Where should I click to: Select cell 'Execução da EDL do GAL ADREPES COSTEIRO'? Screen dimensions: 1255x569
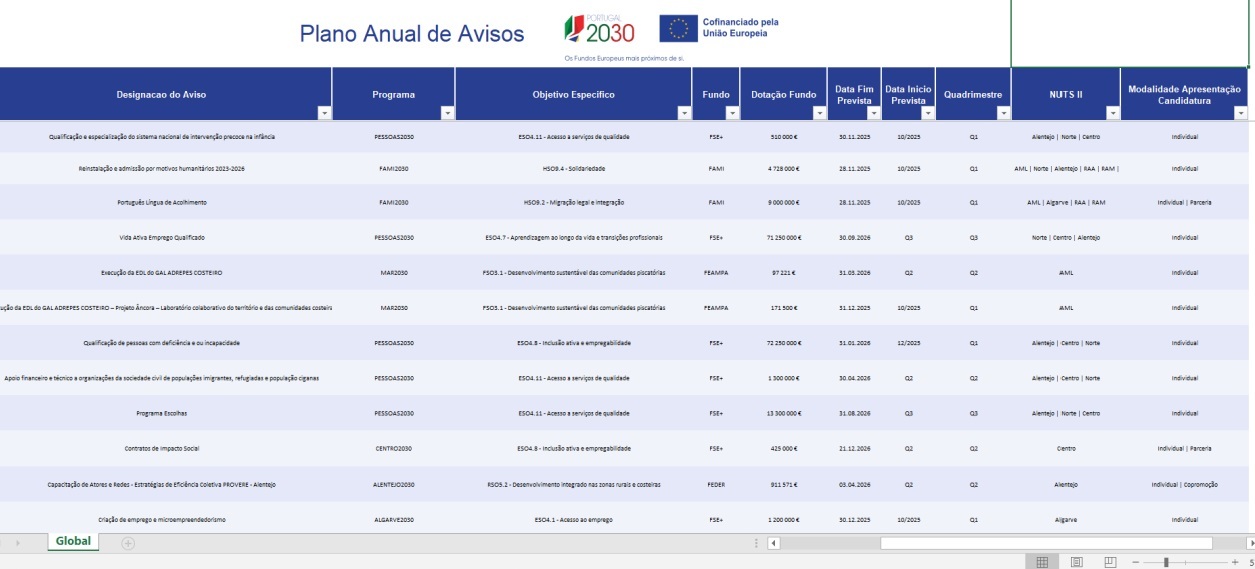click(x=162, y=272)
